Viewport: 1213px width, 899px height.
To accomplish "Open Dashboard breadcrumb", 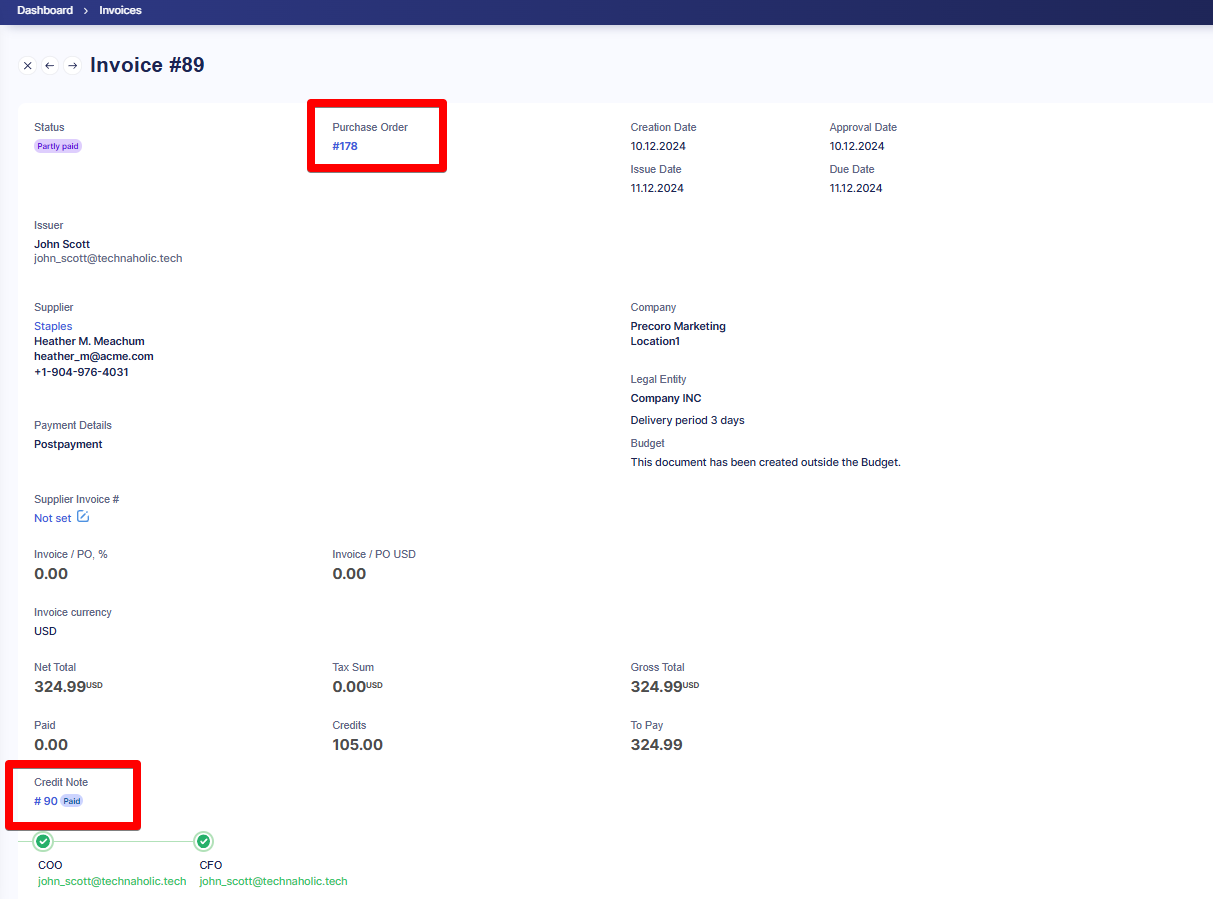I will pos(45,10).
